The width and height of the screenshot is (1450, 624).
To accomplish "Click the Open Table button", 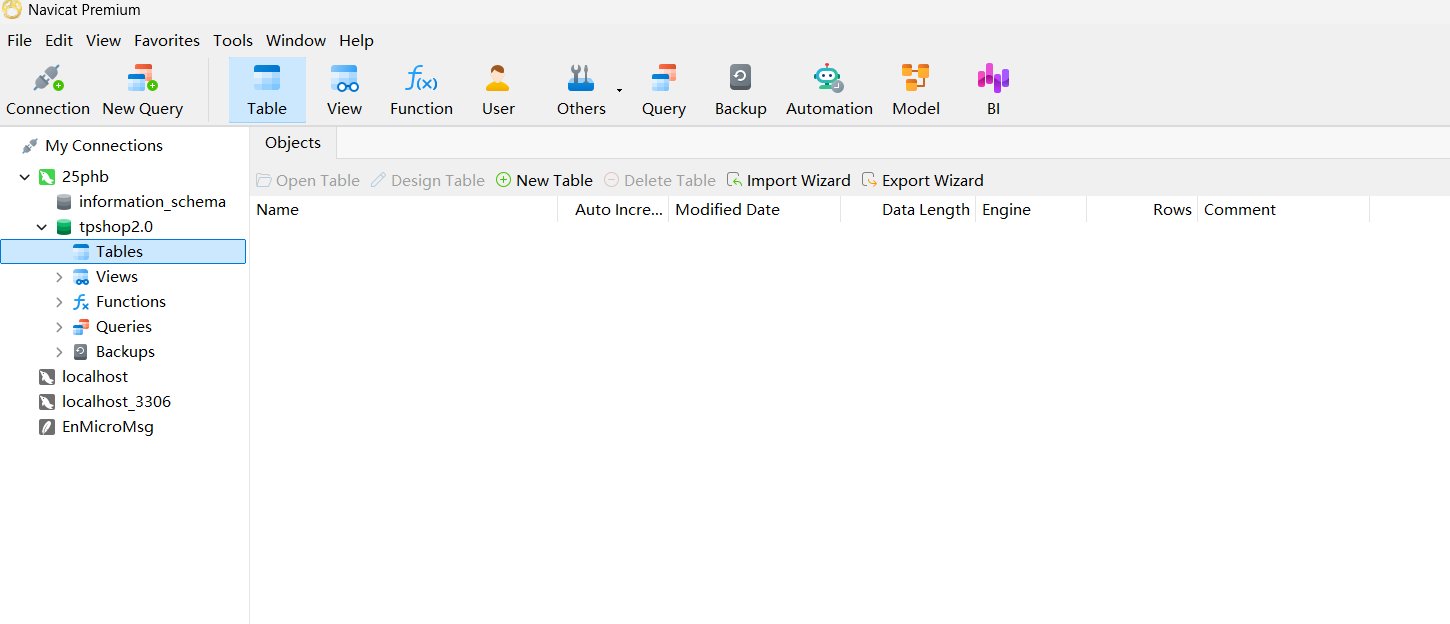I will click(308, 181).
